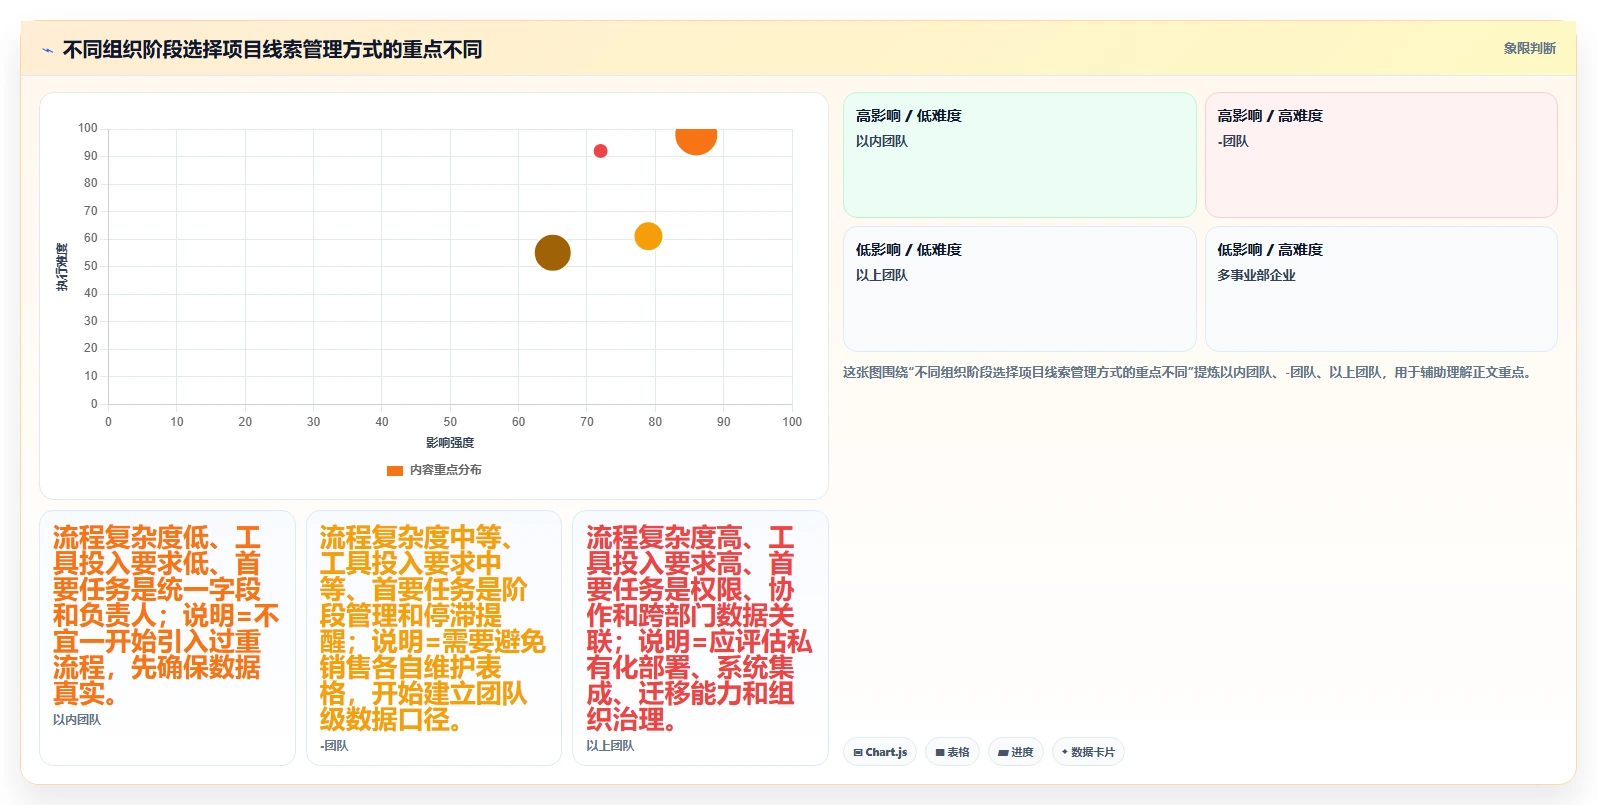This screenshot has width=1597, height=805.
Task: Click the yellow-orange bubble near 80
Action: [x=648, y=236]
